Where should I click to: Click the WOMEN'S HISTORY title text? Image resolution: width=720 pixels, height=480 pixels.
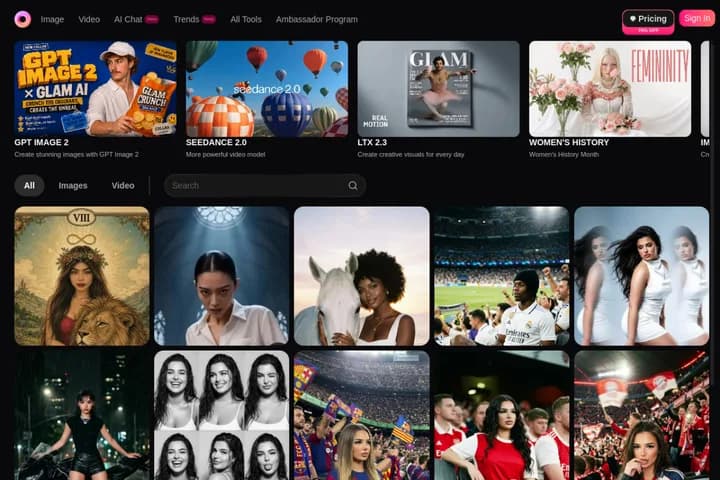coord(569,142)
